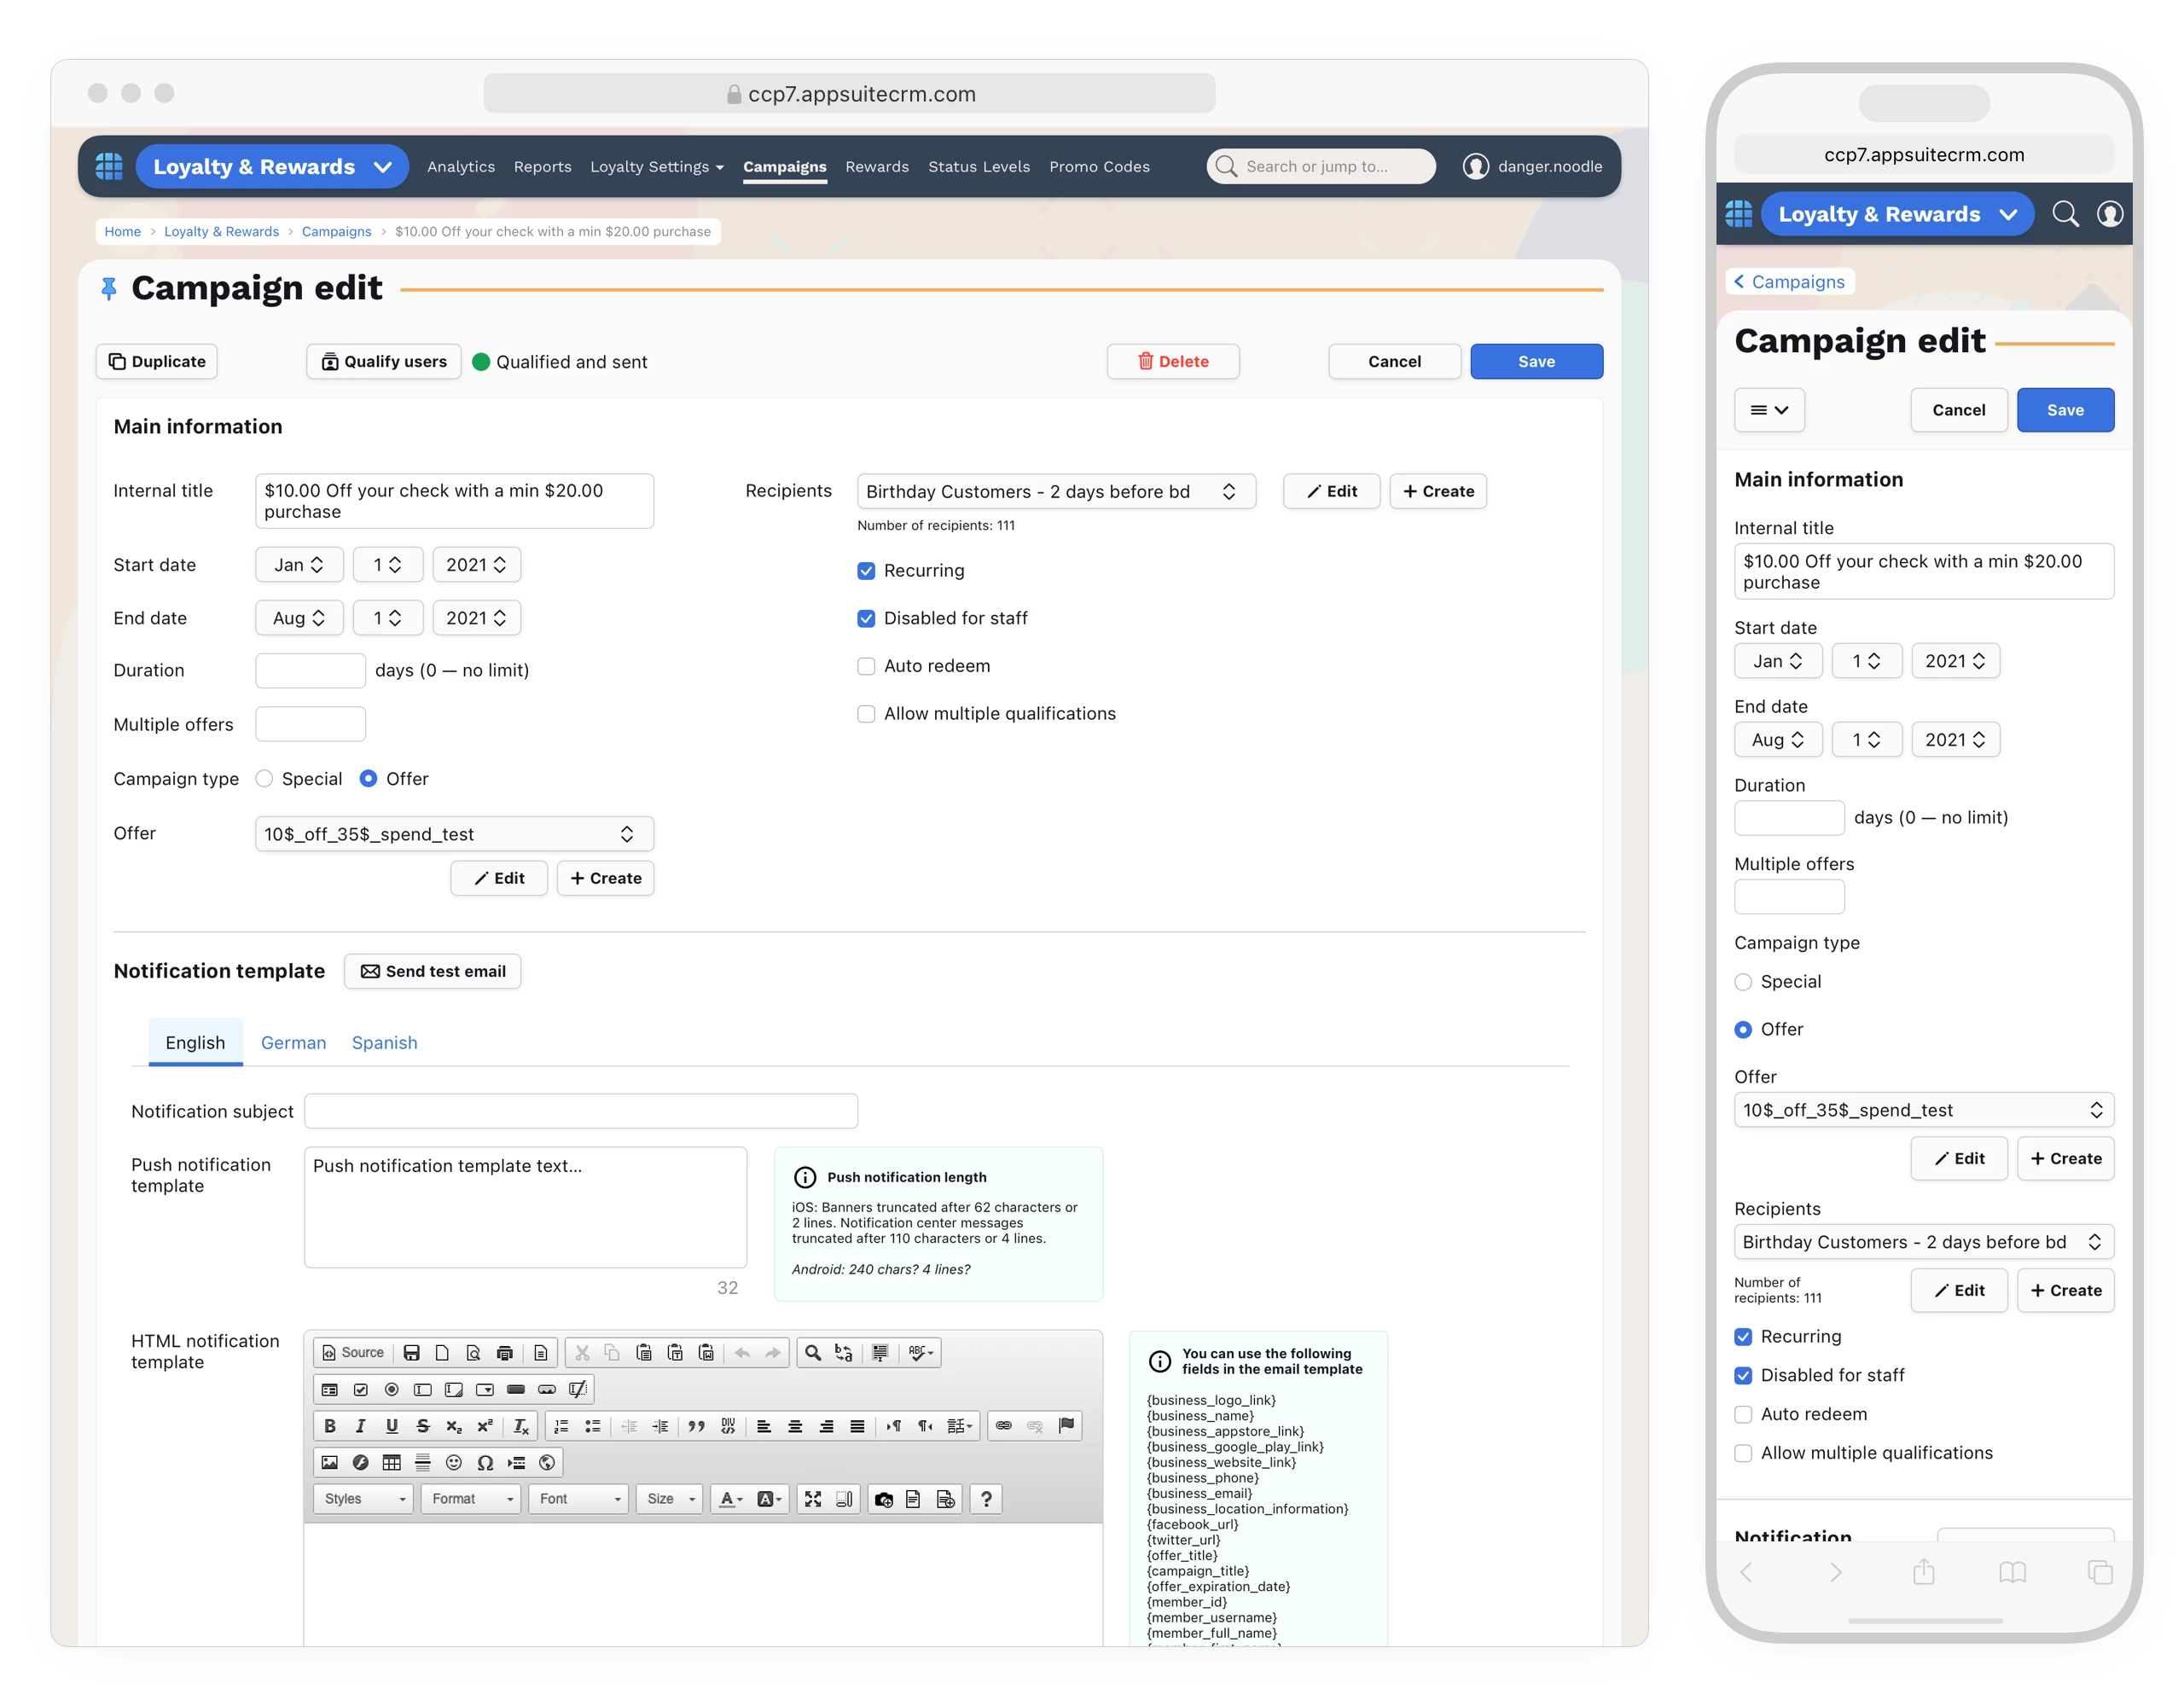Click the Send test email button

click(432, 971)
